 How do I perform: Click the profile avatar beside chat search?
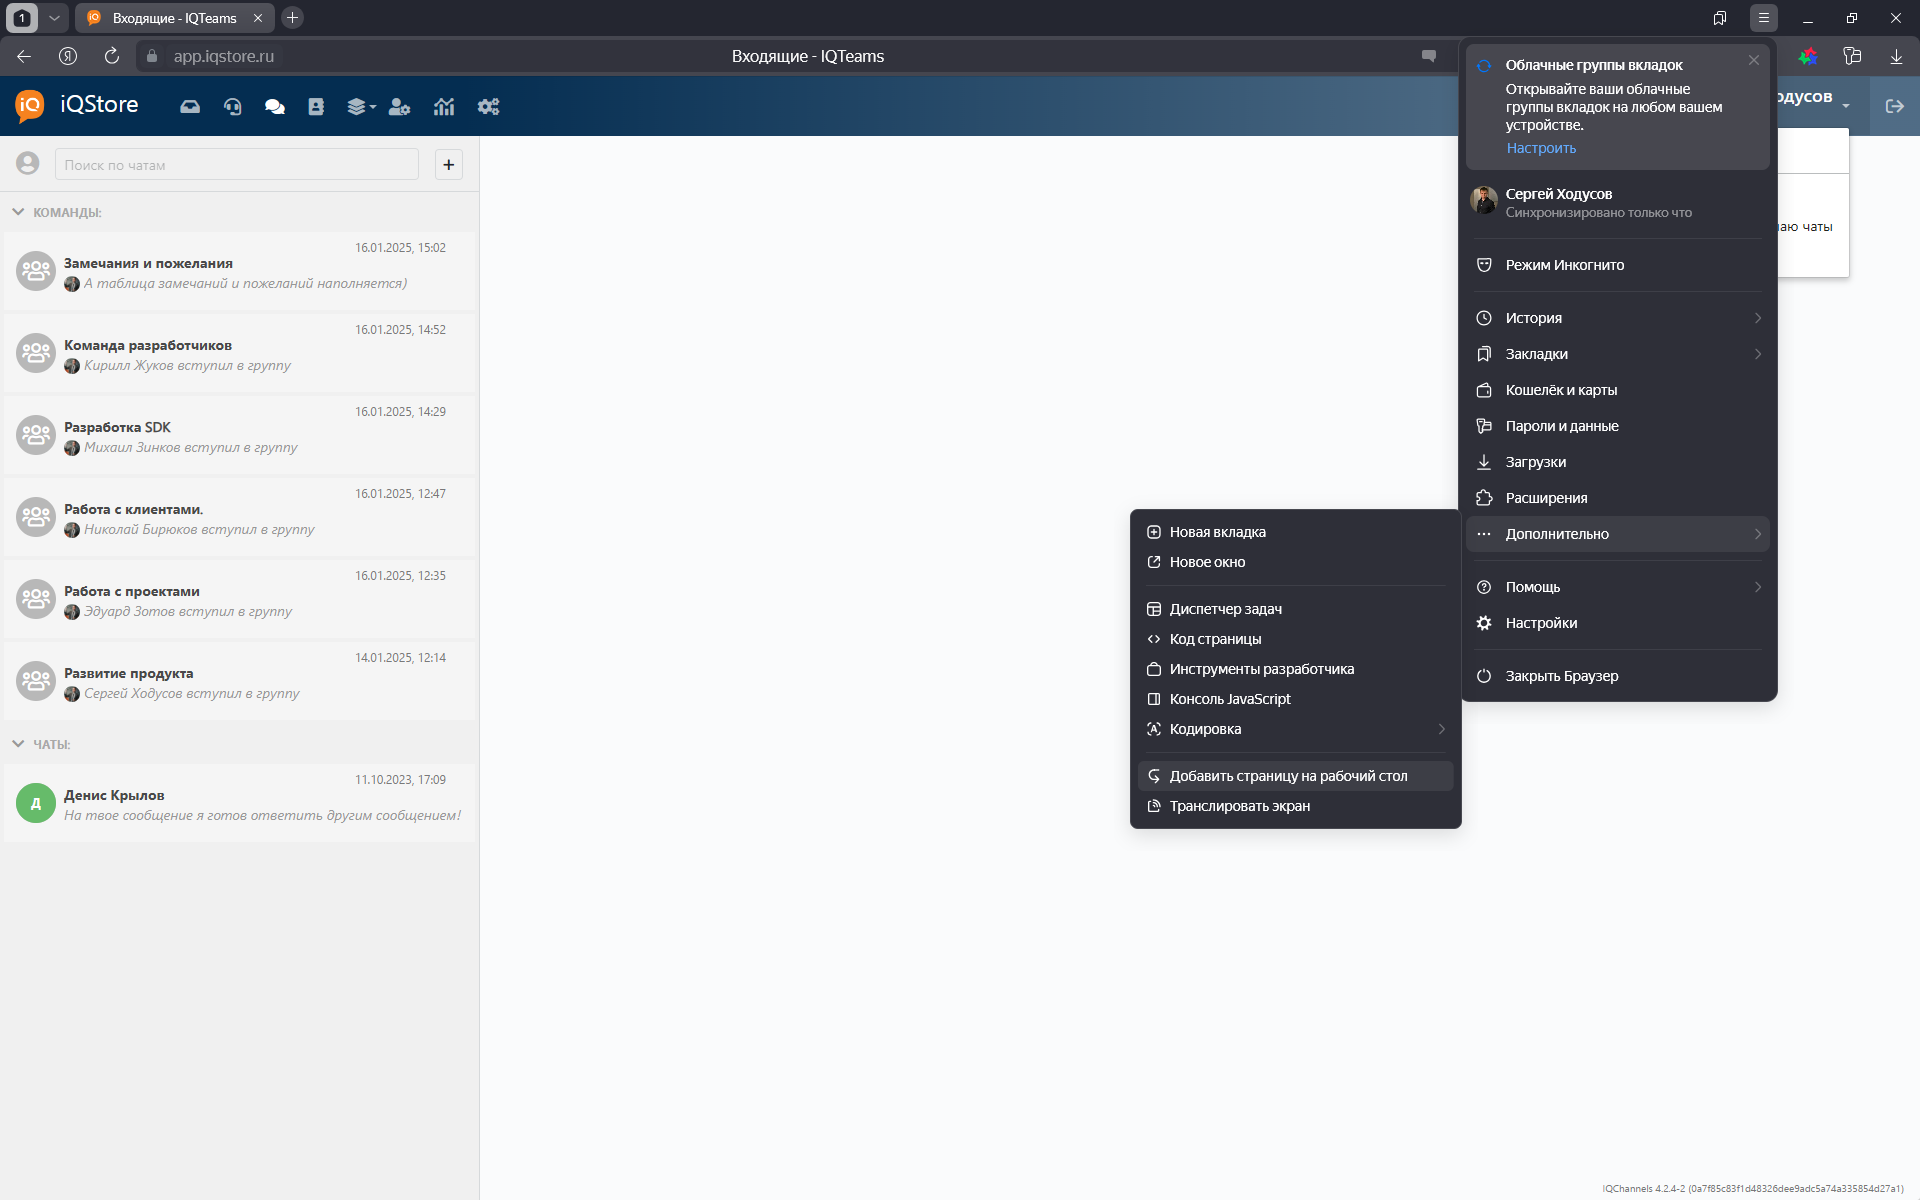tap(28, 164)
